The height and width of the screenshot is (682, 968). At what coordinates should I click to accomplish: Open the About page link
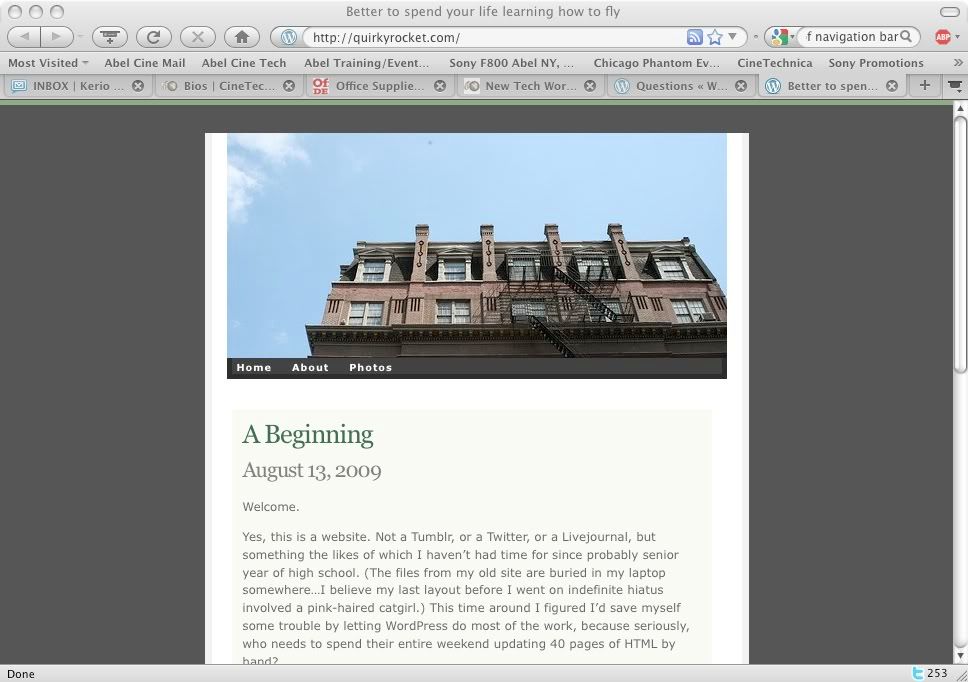click(310, 368)
